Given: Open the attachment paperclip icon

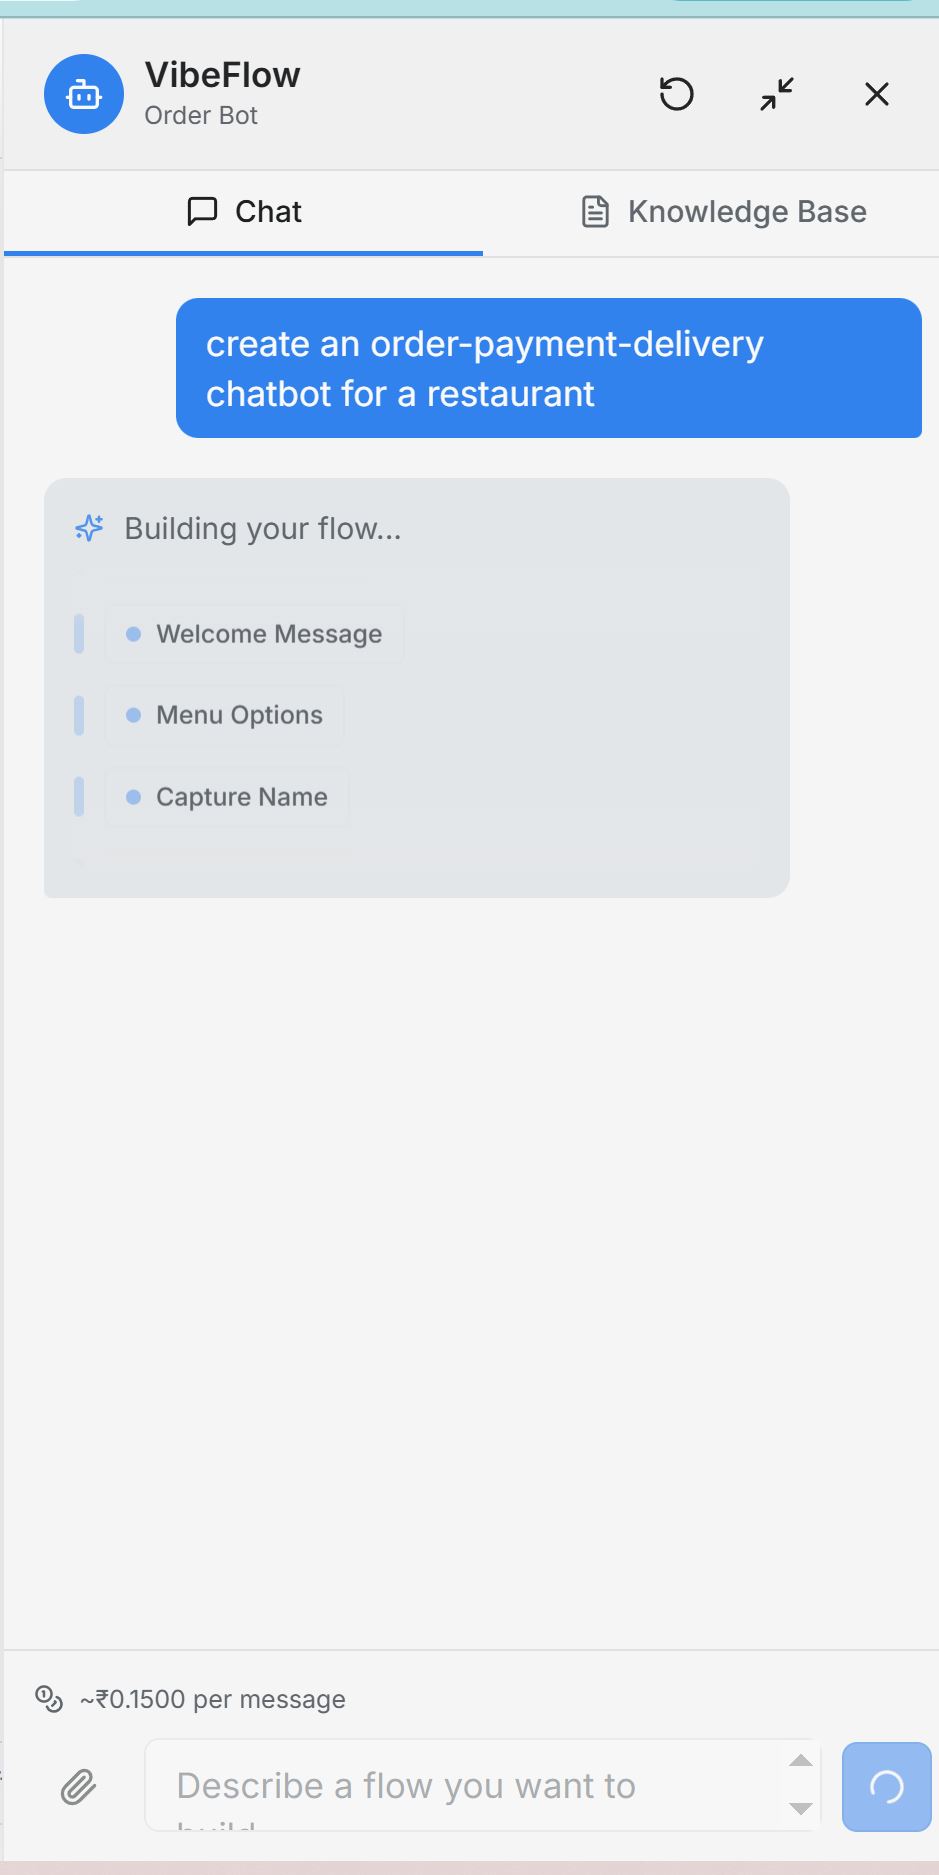Looking at the screenshot, I should click(79, 1786).
